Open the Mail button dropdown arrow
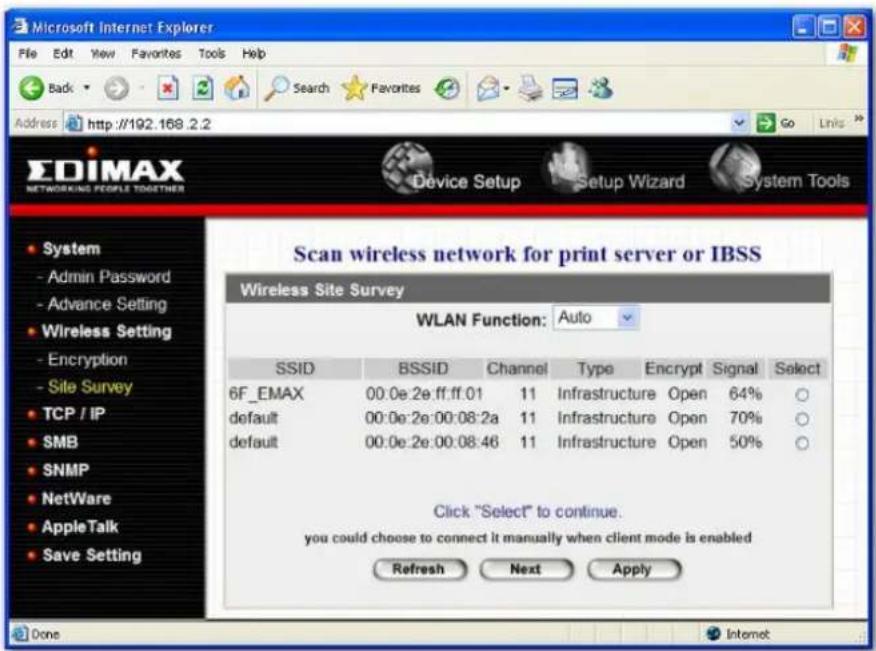 pos(506,88)
